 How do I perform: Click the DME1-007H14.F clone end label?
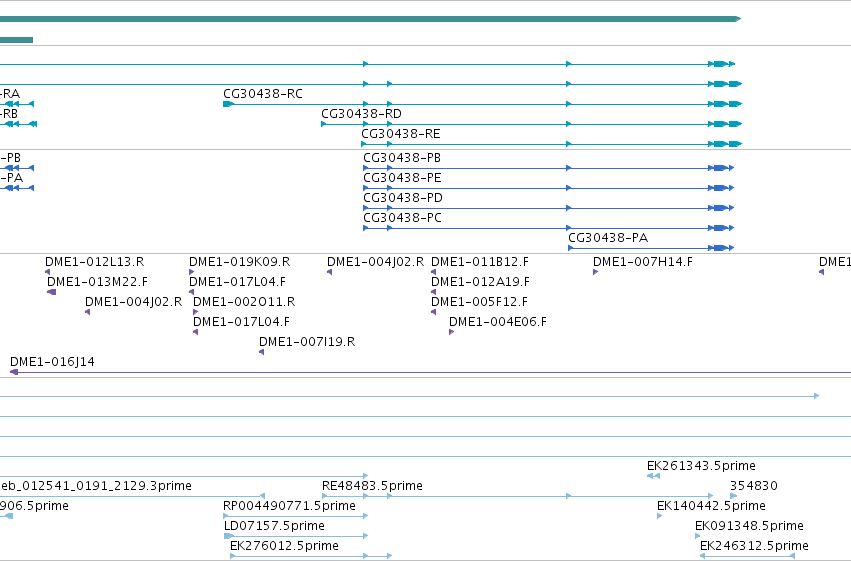(x=643, y=262)
